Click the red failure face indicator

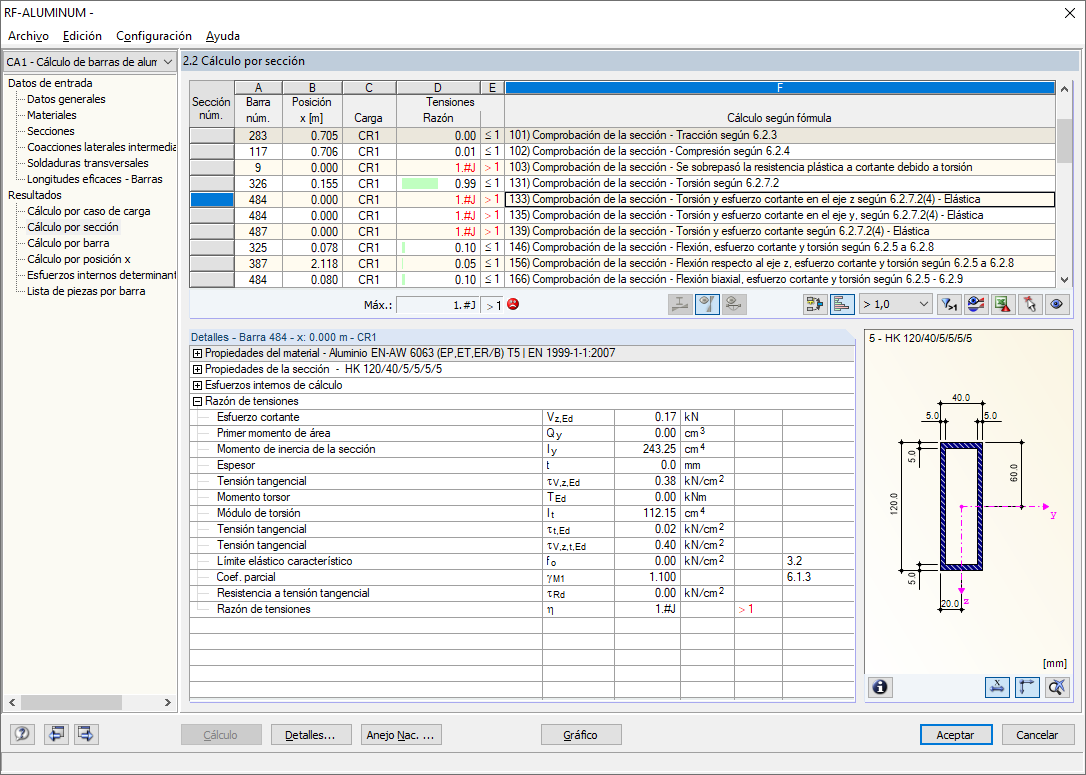click(513, 304)
